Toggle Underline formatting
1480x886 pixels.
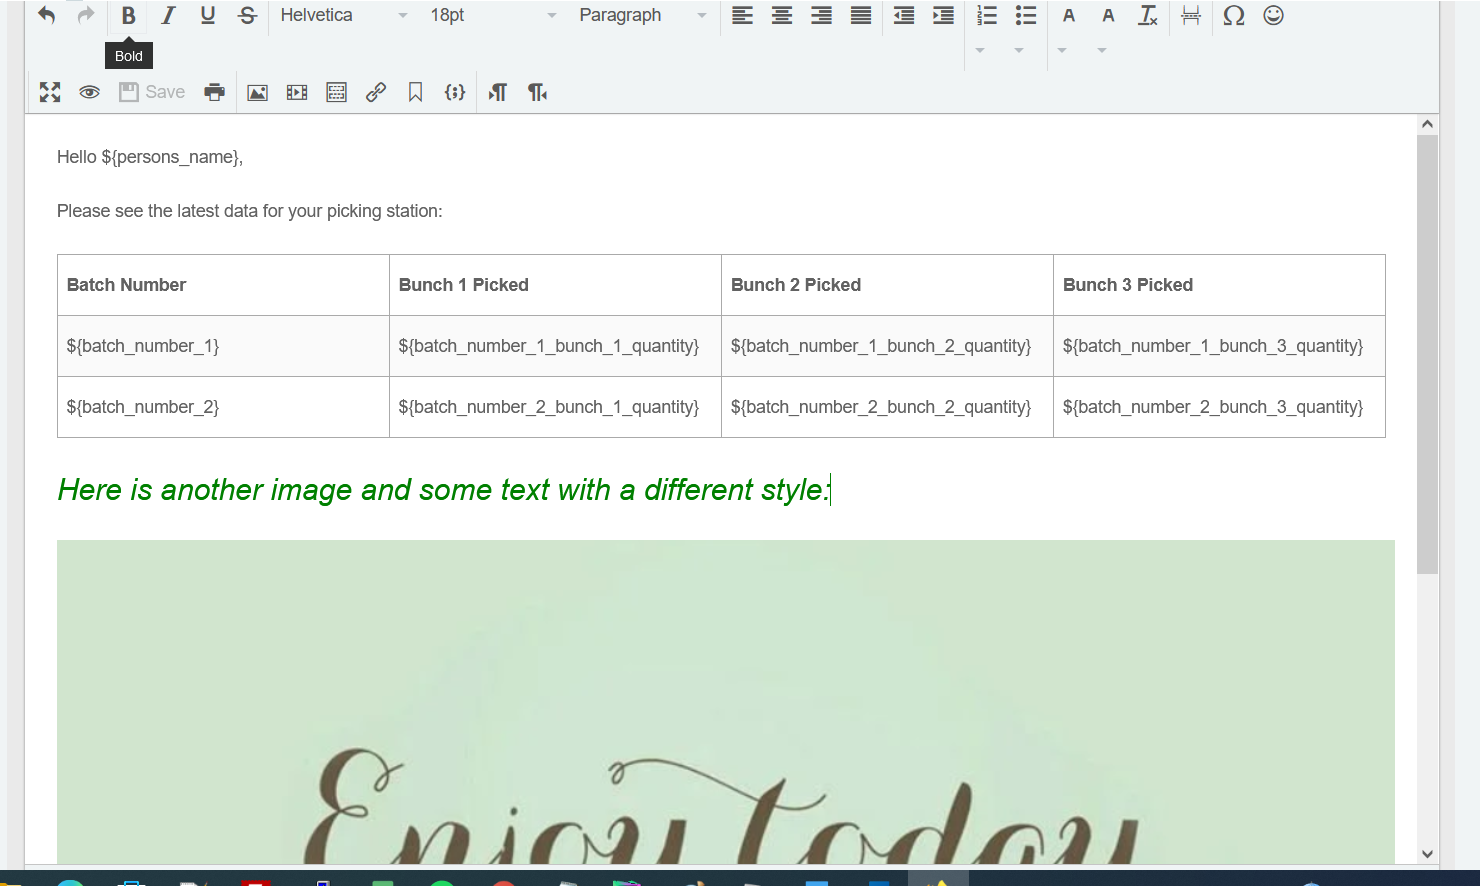(208, 15)
